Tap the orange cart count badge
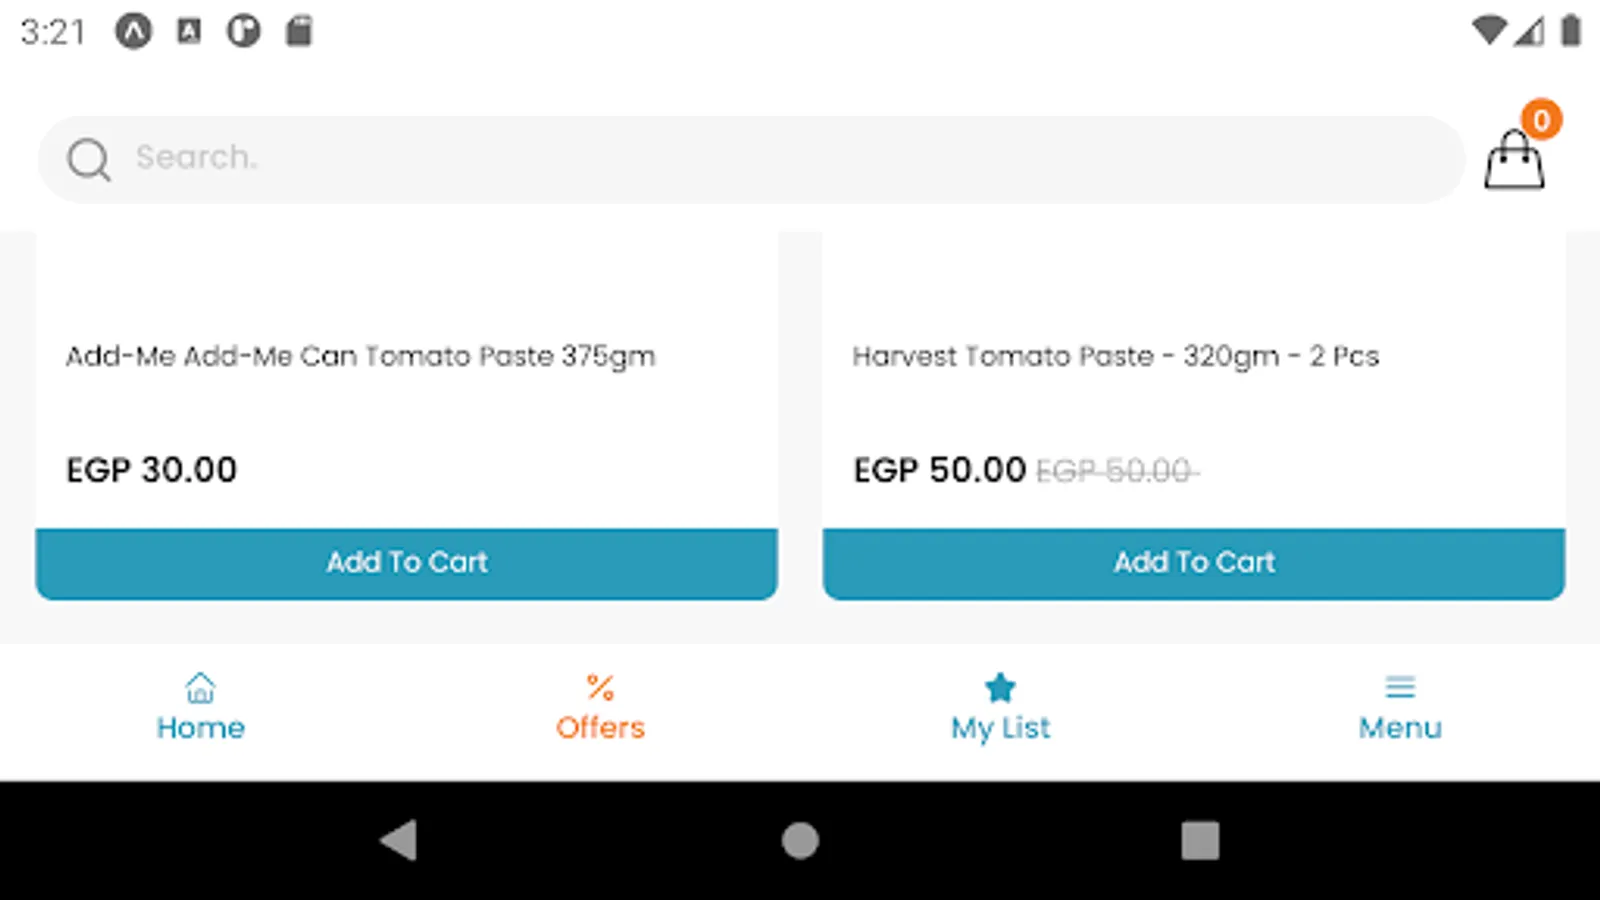 pos(1541,120)
